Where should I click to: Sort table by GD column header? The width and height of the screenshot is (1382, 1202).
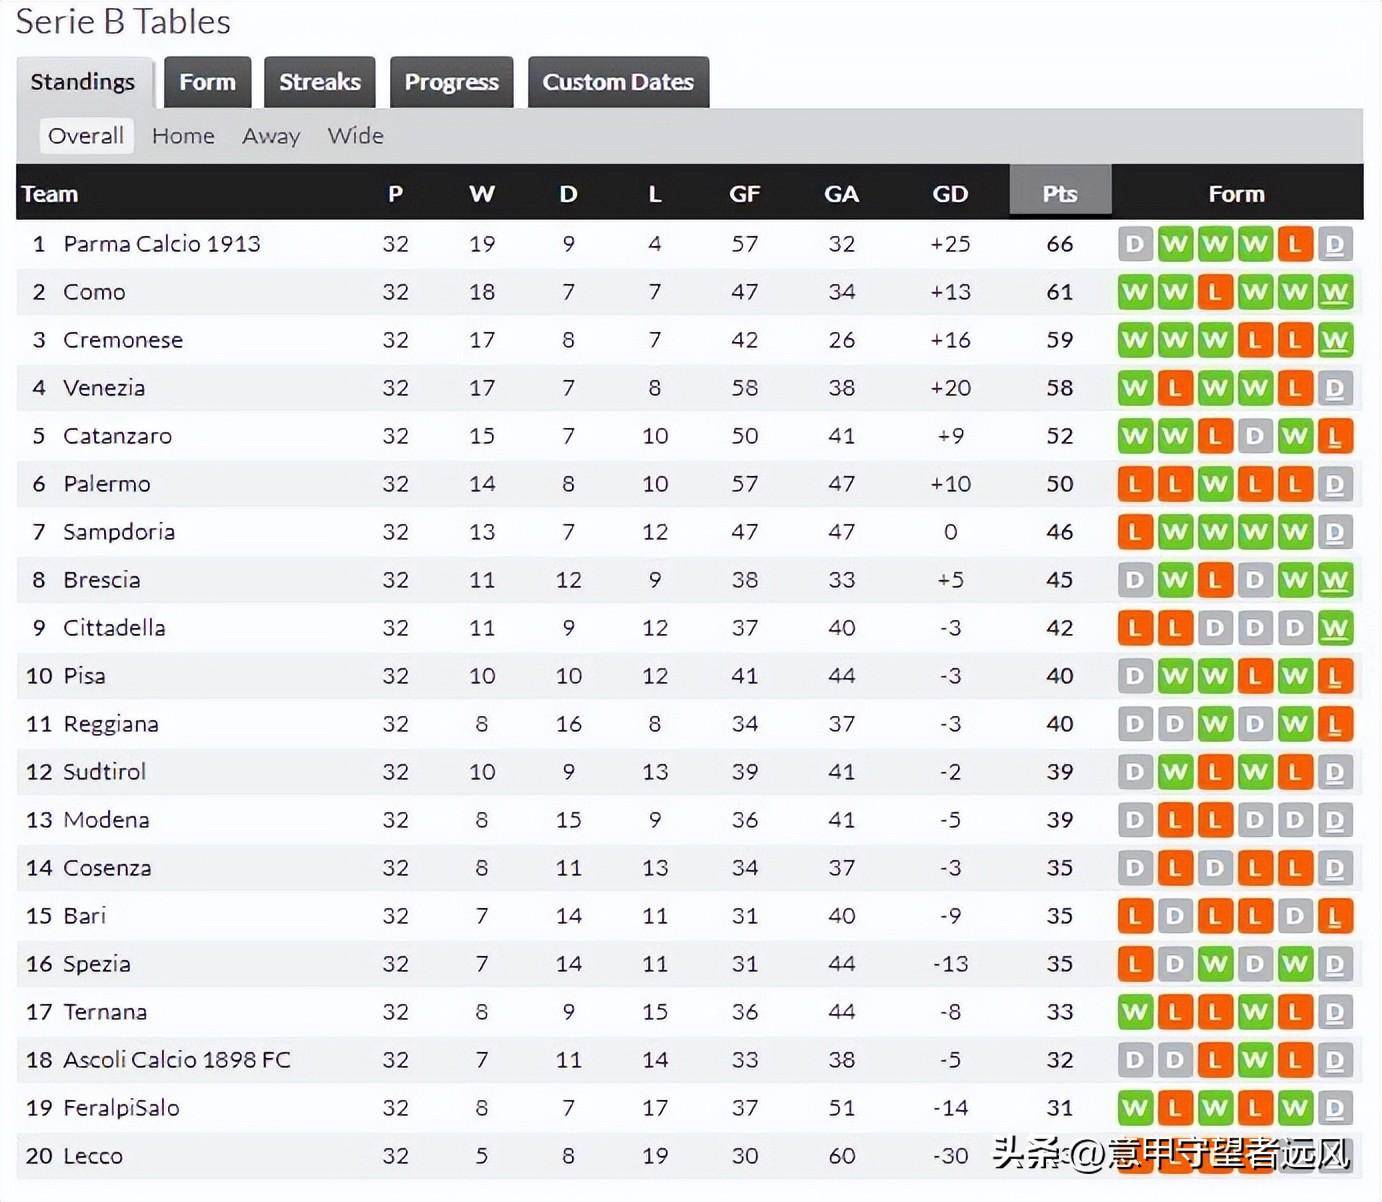click(950, 193)
